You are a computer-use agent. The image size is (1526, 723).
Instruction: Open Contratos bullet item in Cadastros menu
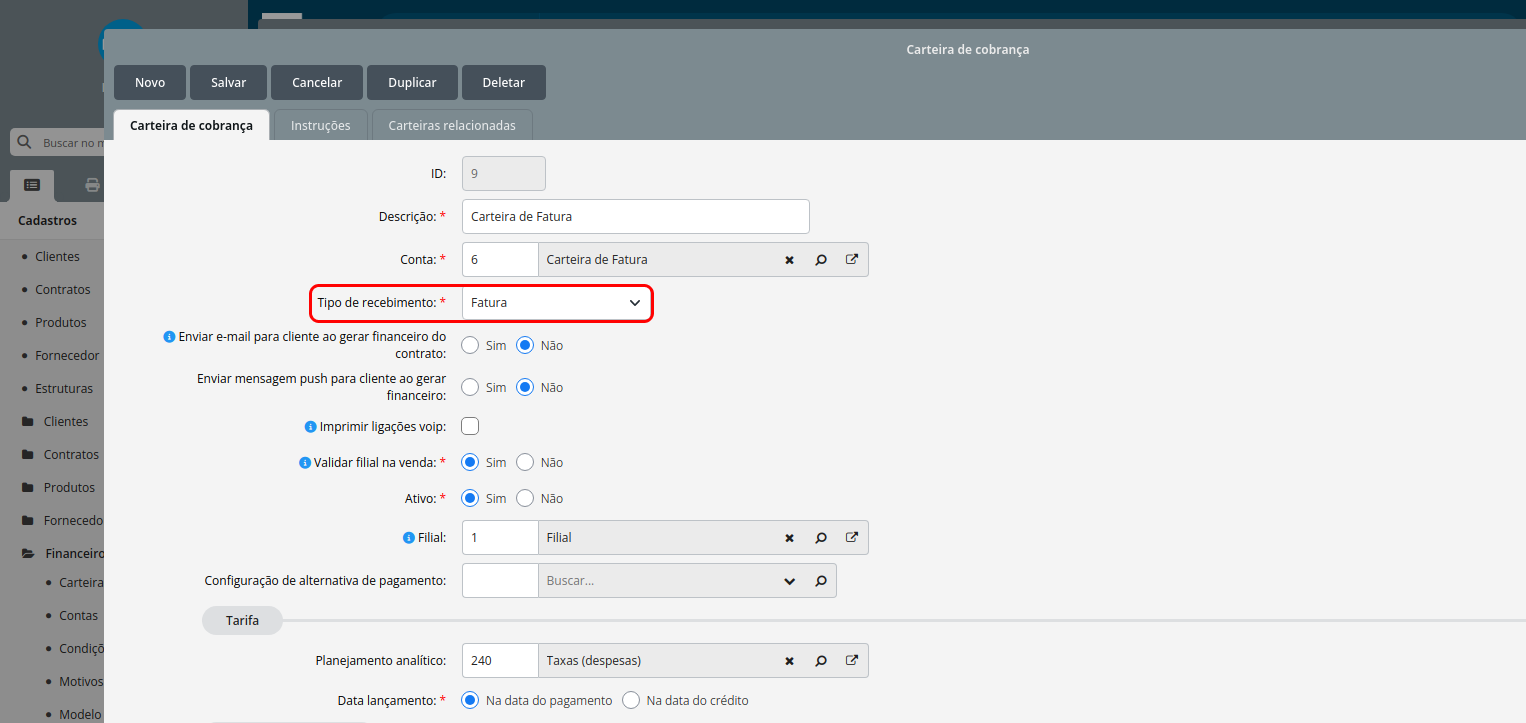(x=62, y=290)
